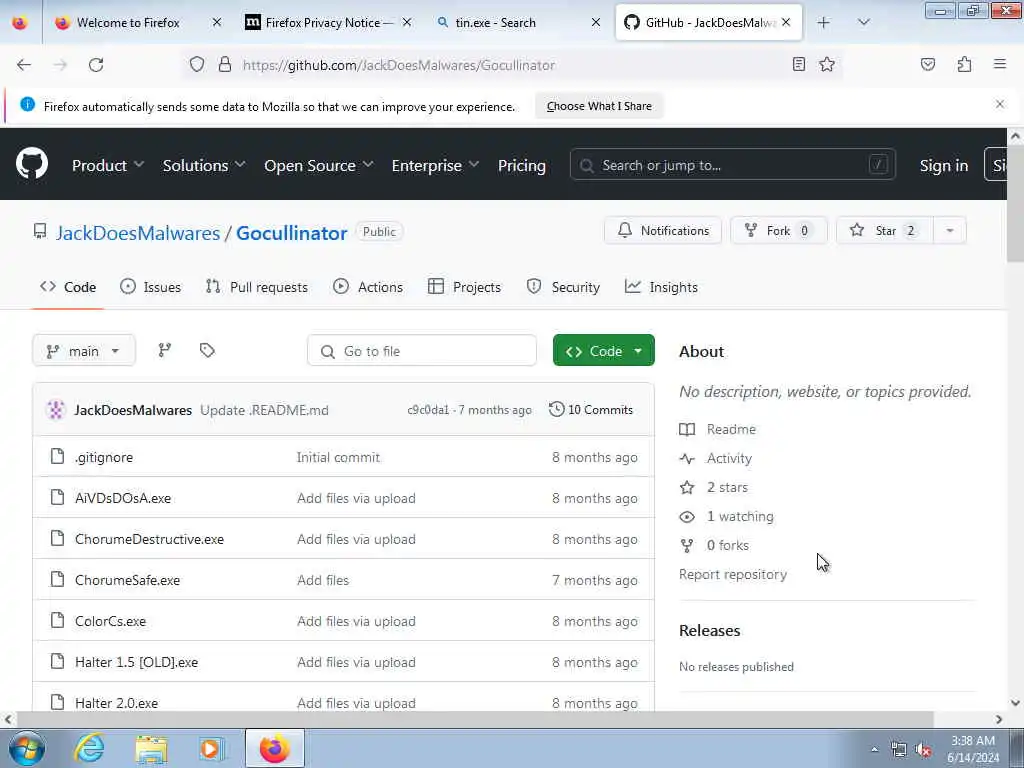Switch to the Code tab
The width and height of the screenshot is (1024, 768).
click(68, 287)
